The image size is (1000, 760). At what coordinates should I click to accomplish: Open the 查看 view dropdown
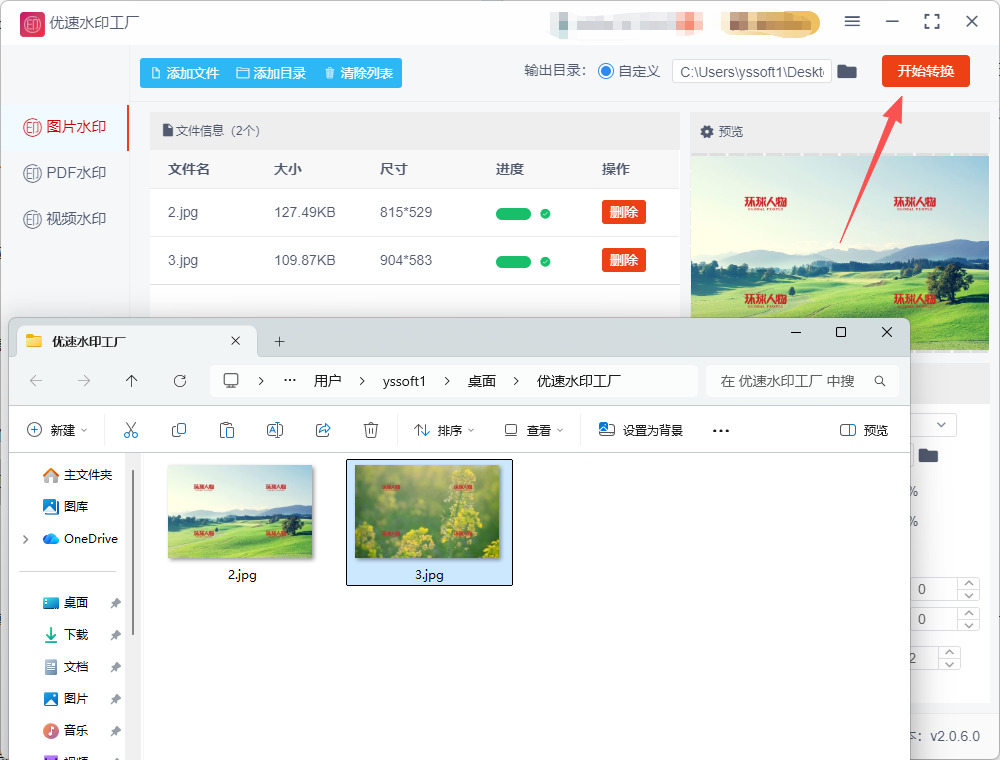[x=534, y=430]
